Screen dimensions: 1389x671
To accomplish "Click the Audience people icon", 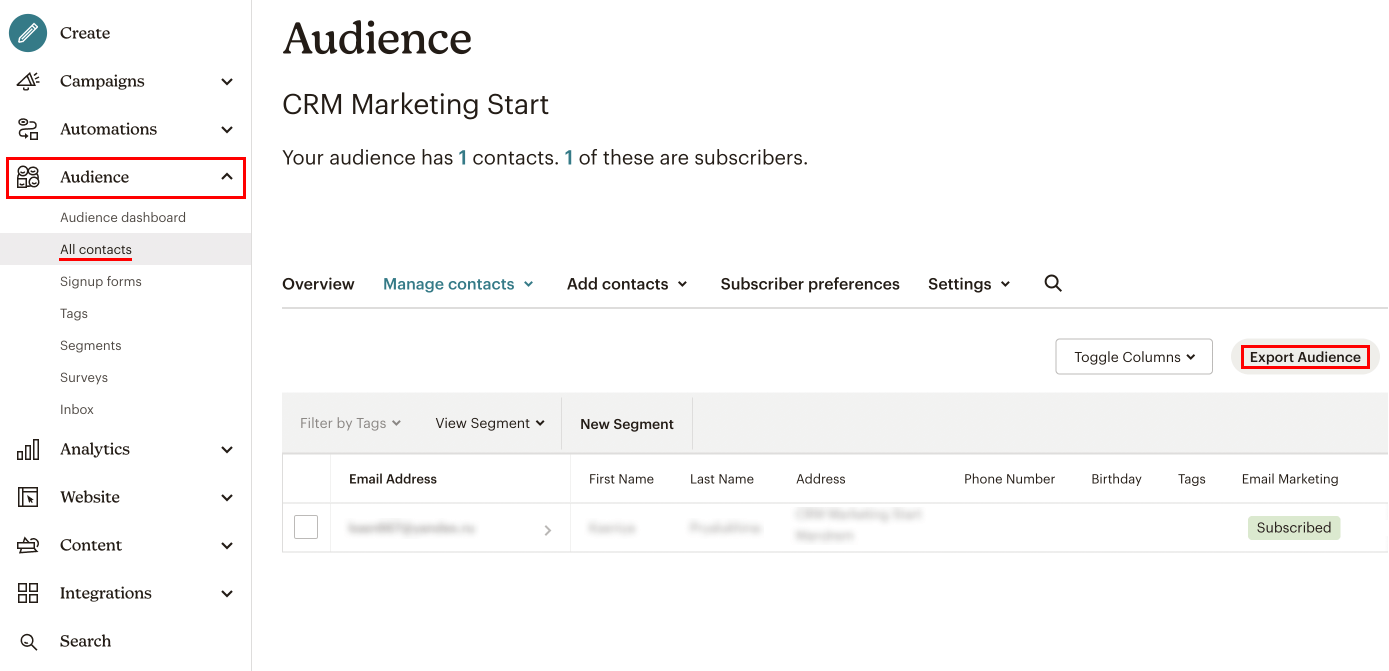I will tap(26, 176).
